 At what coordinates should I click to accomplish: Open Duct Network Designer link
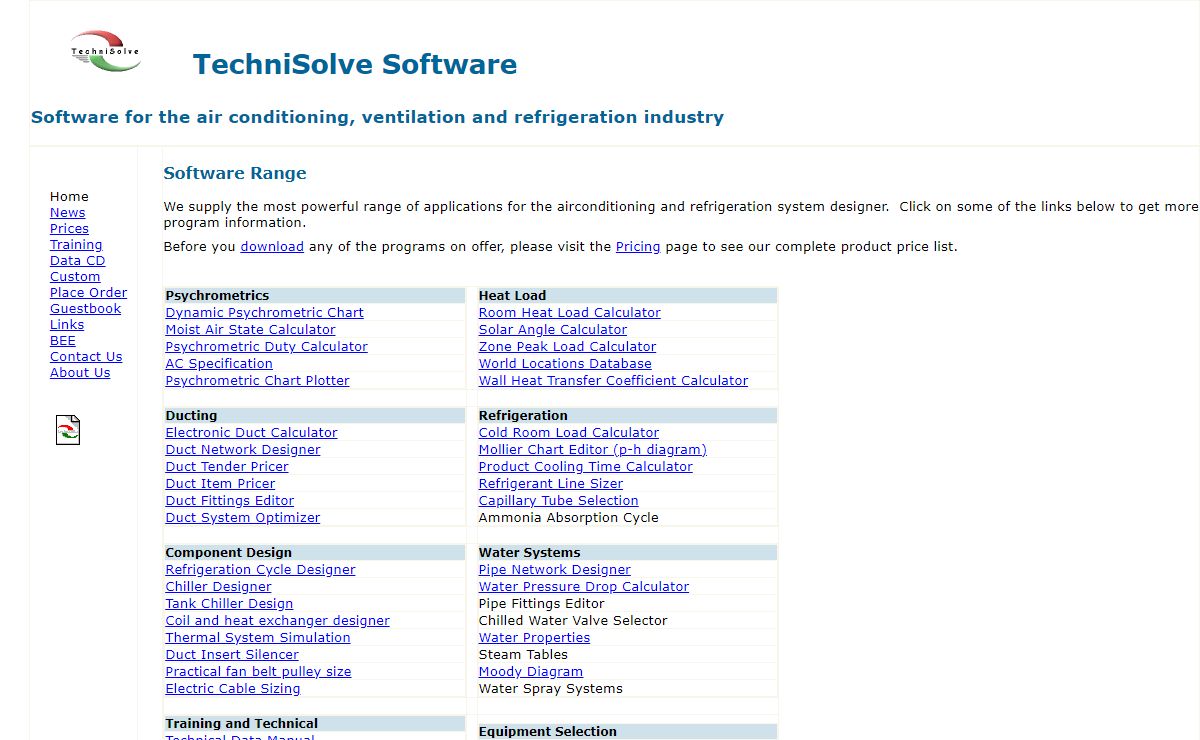pyautogui.click(x=243, y=450)
